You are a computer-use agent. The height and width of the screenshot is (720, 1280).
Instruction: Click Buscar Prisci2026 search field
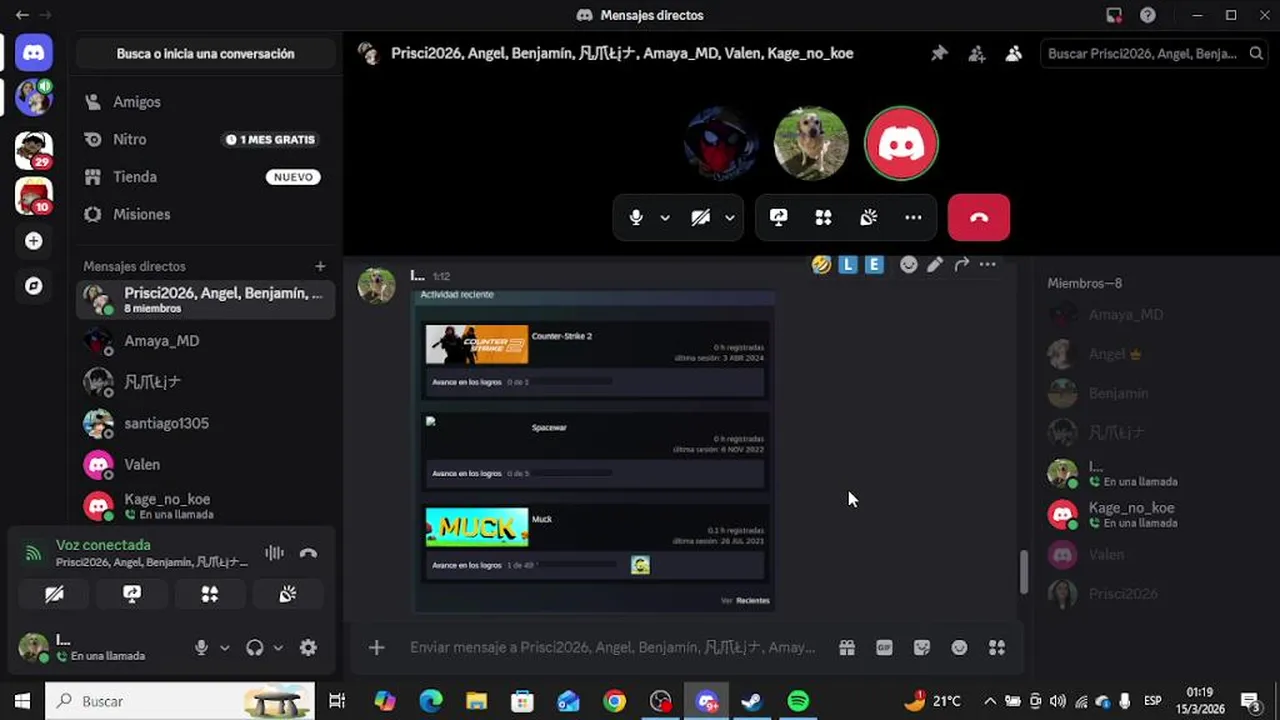[1155, 54]
